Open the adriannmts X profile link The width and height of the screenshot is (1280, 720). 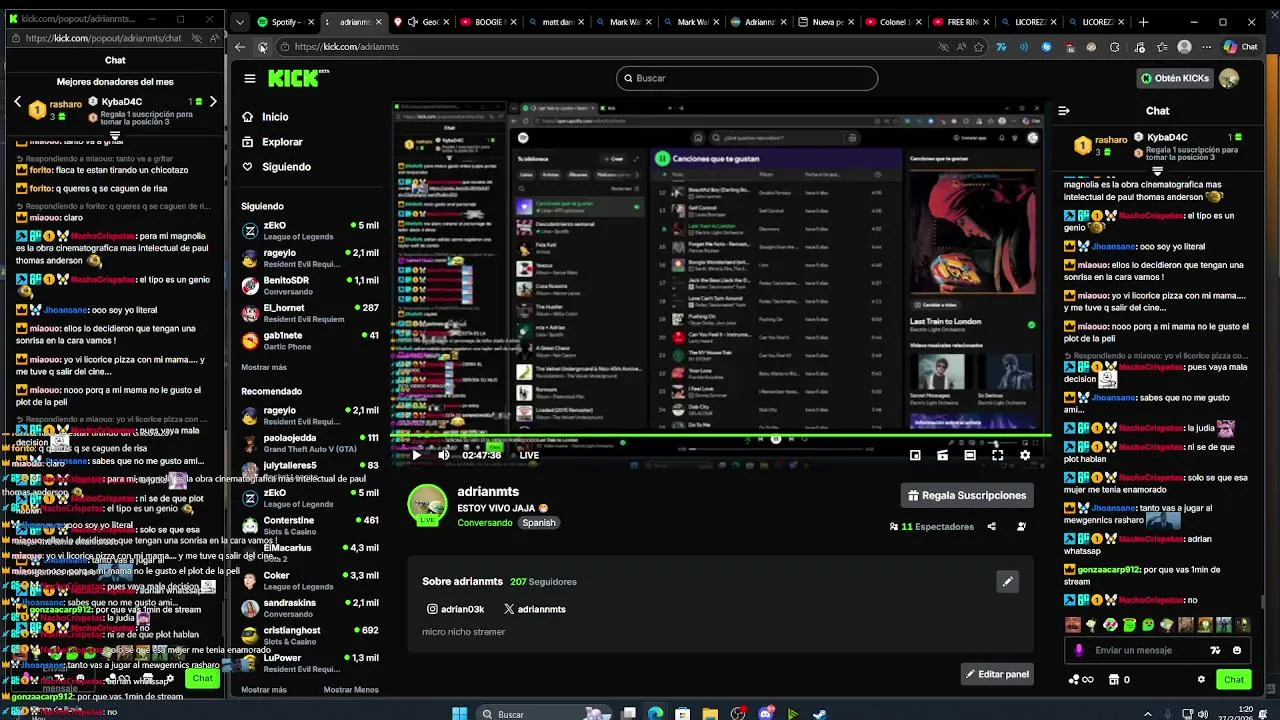pos(535,609)
